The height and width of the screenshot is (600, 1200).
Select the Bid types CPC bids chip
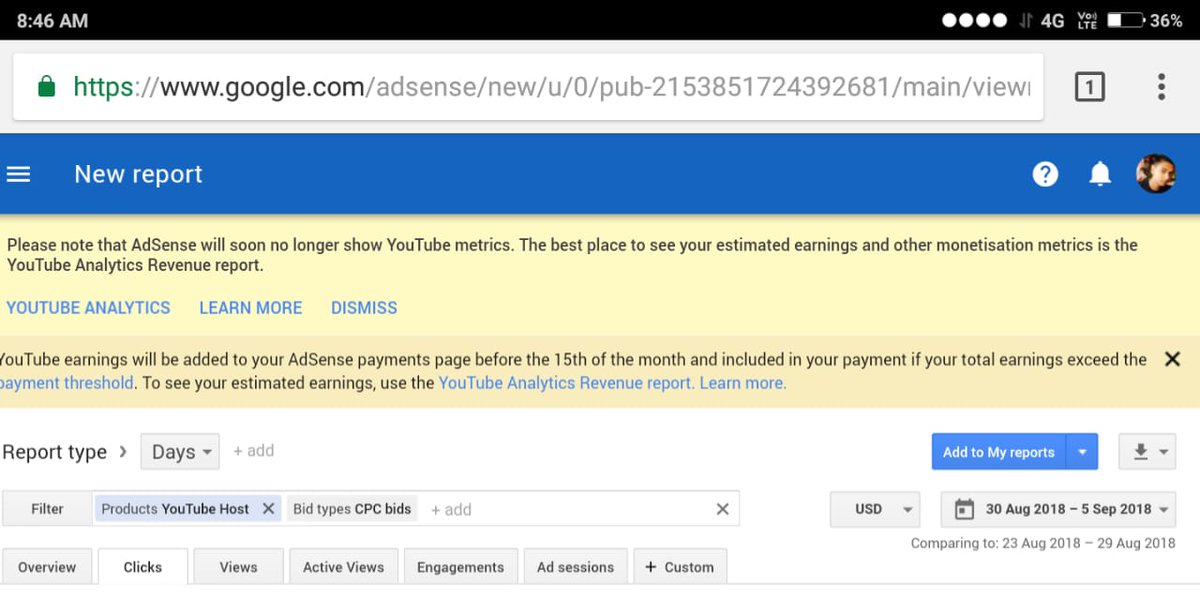click(x=352, y=509)
